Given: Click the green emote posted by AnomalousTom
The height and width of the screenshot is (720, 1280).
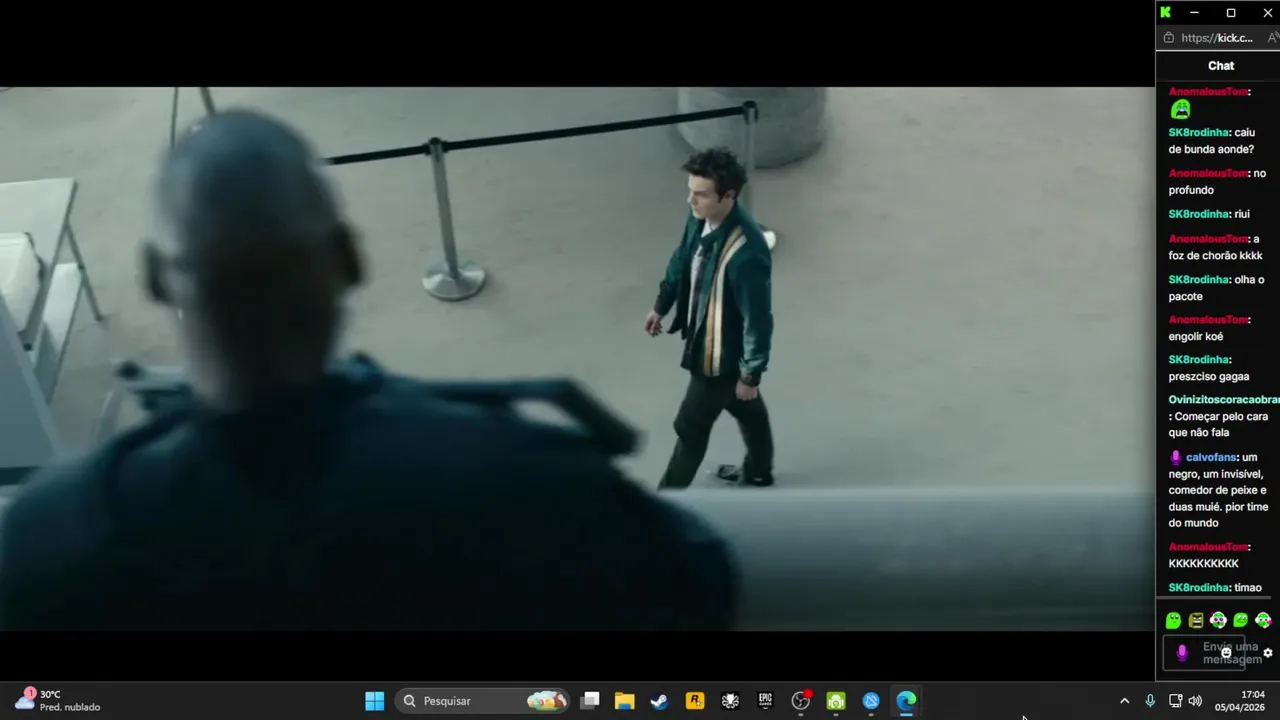Looking at the screenshot, I should 1181,110.
